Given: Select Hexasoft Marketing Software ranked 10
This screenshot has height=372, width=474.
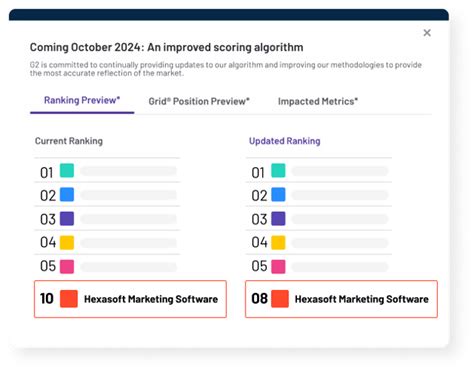Looking at the screenshot, I should click(130, 299).
